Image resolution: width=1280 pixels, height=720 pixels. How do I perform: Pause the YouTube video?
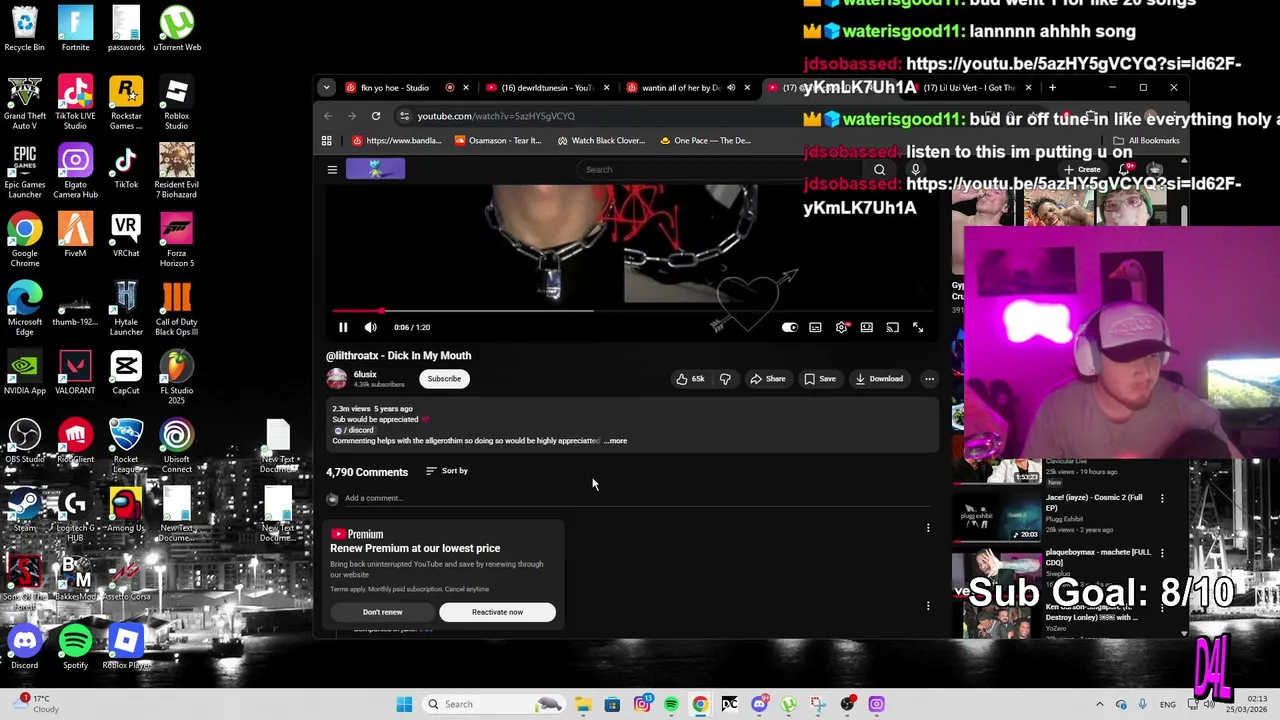click(343, 327)
